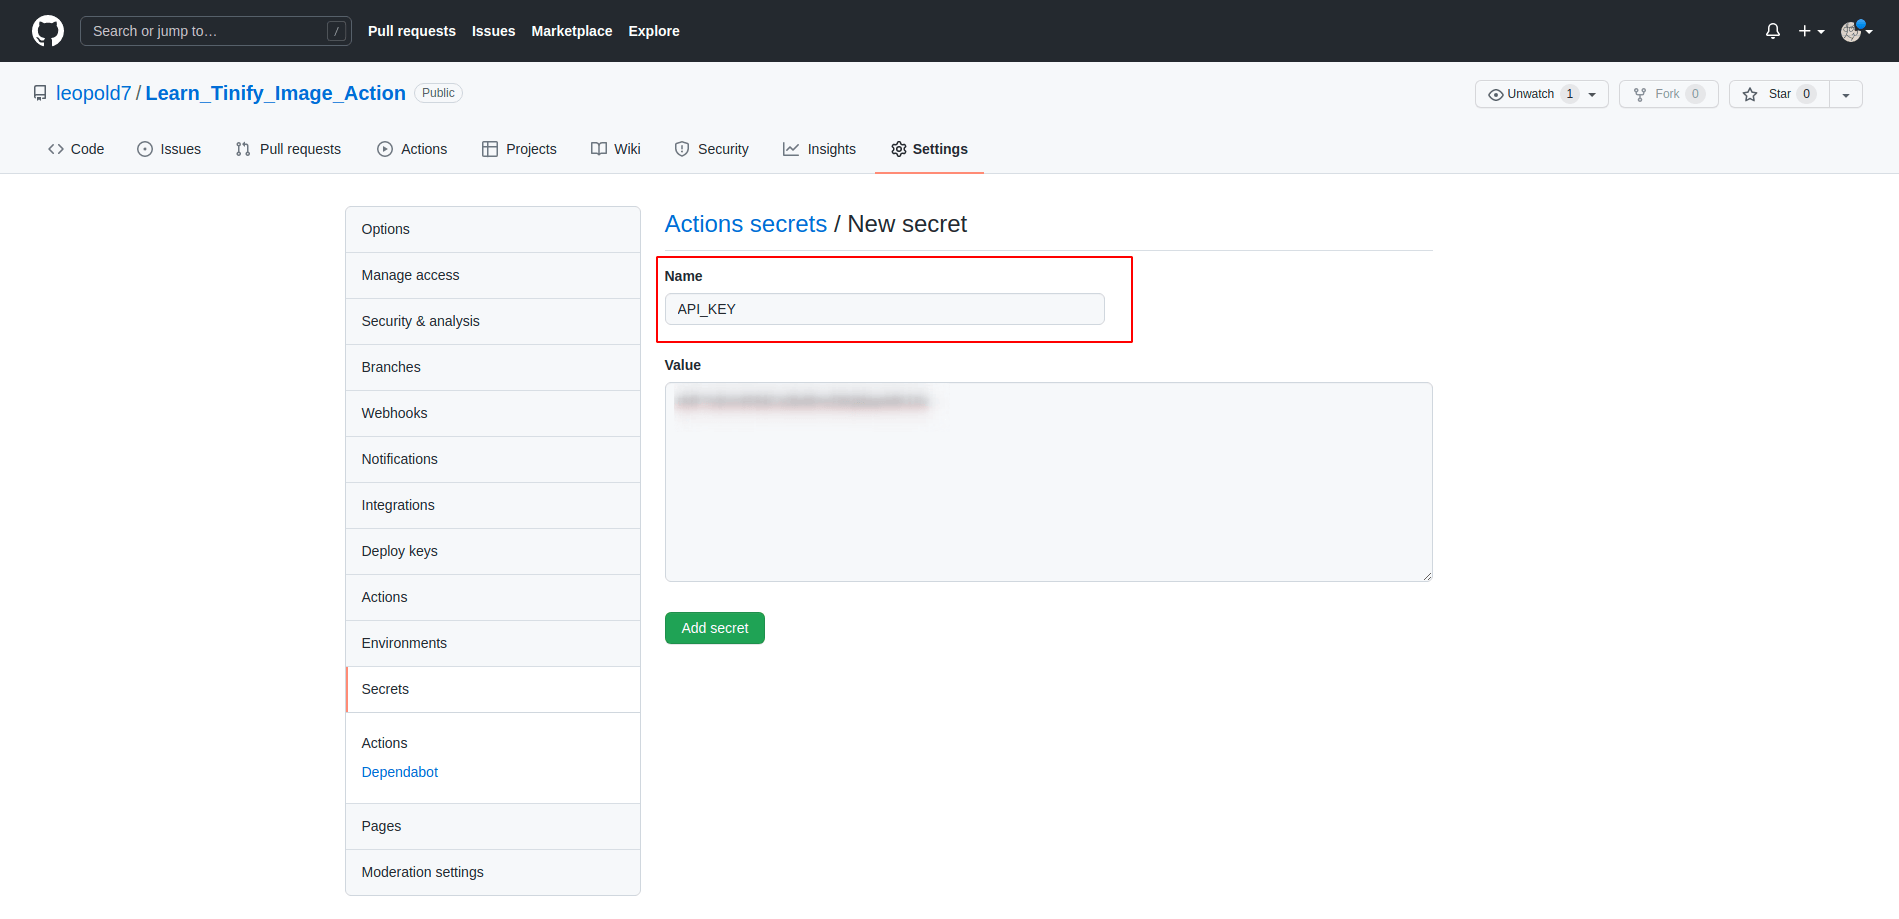Open the Wiki tab

(615, 149)
